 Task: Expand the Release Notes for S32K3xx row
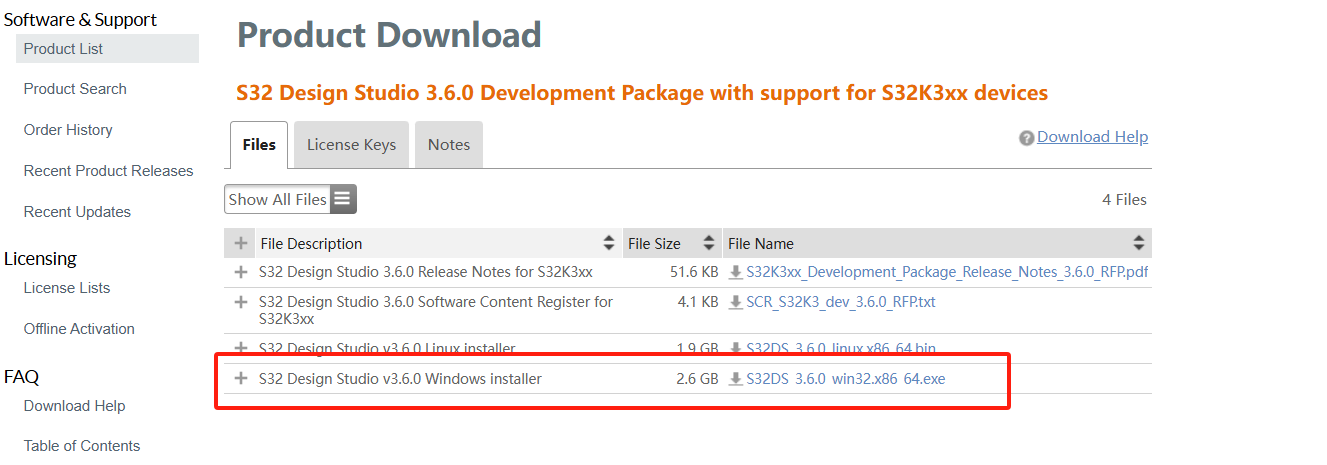(x=240, y=272)
